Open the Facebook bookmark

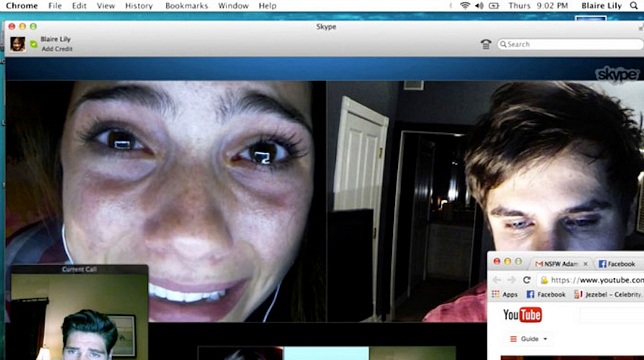coord(546,294)
